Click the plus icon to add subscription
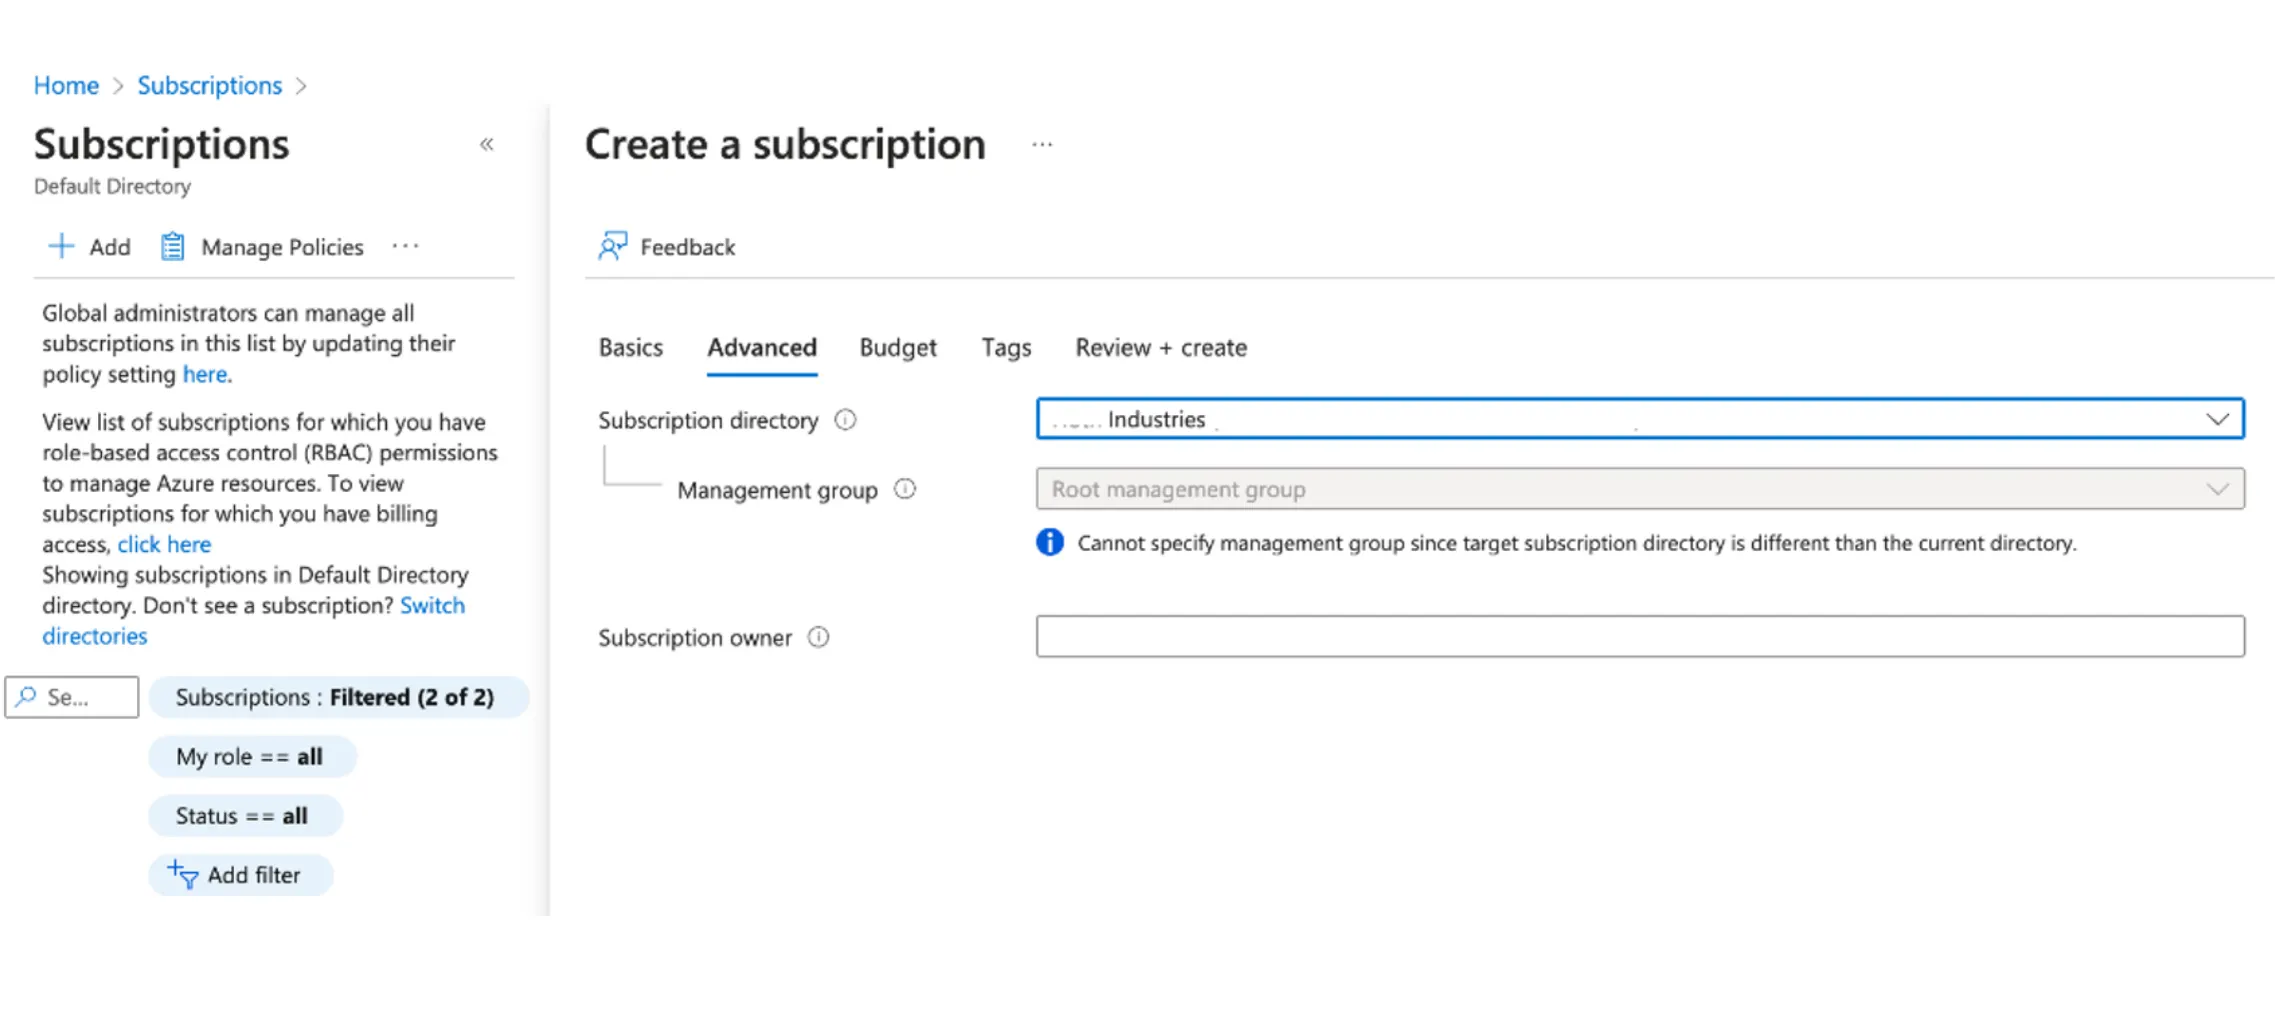Screen dimensions: 2275x1019 [61, 247]
